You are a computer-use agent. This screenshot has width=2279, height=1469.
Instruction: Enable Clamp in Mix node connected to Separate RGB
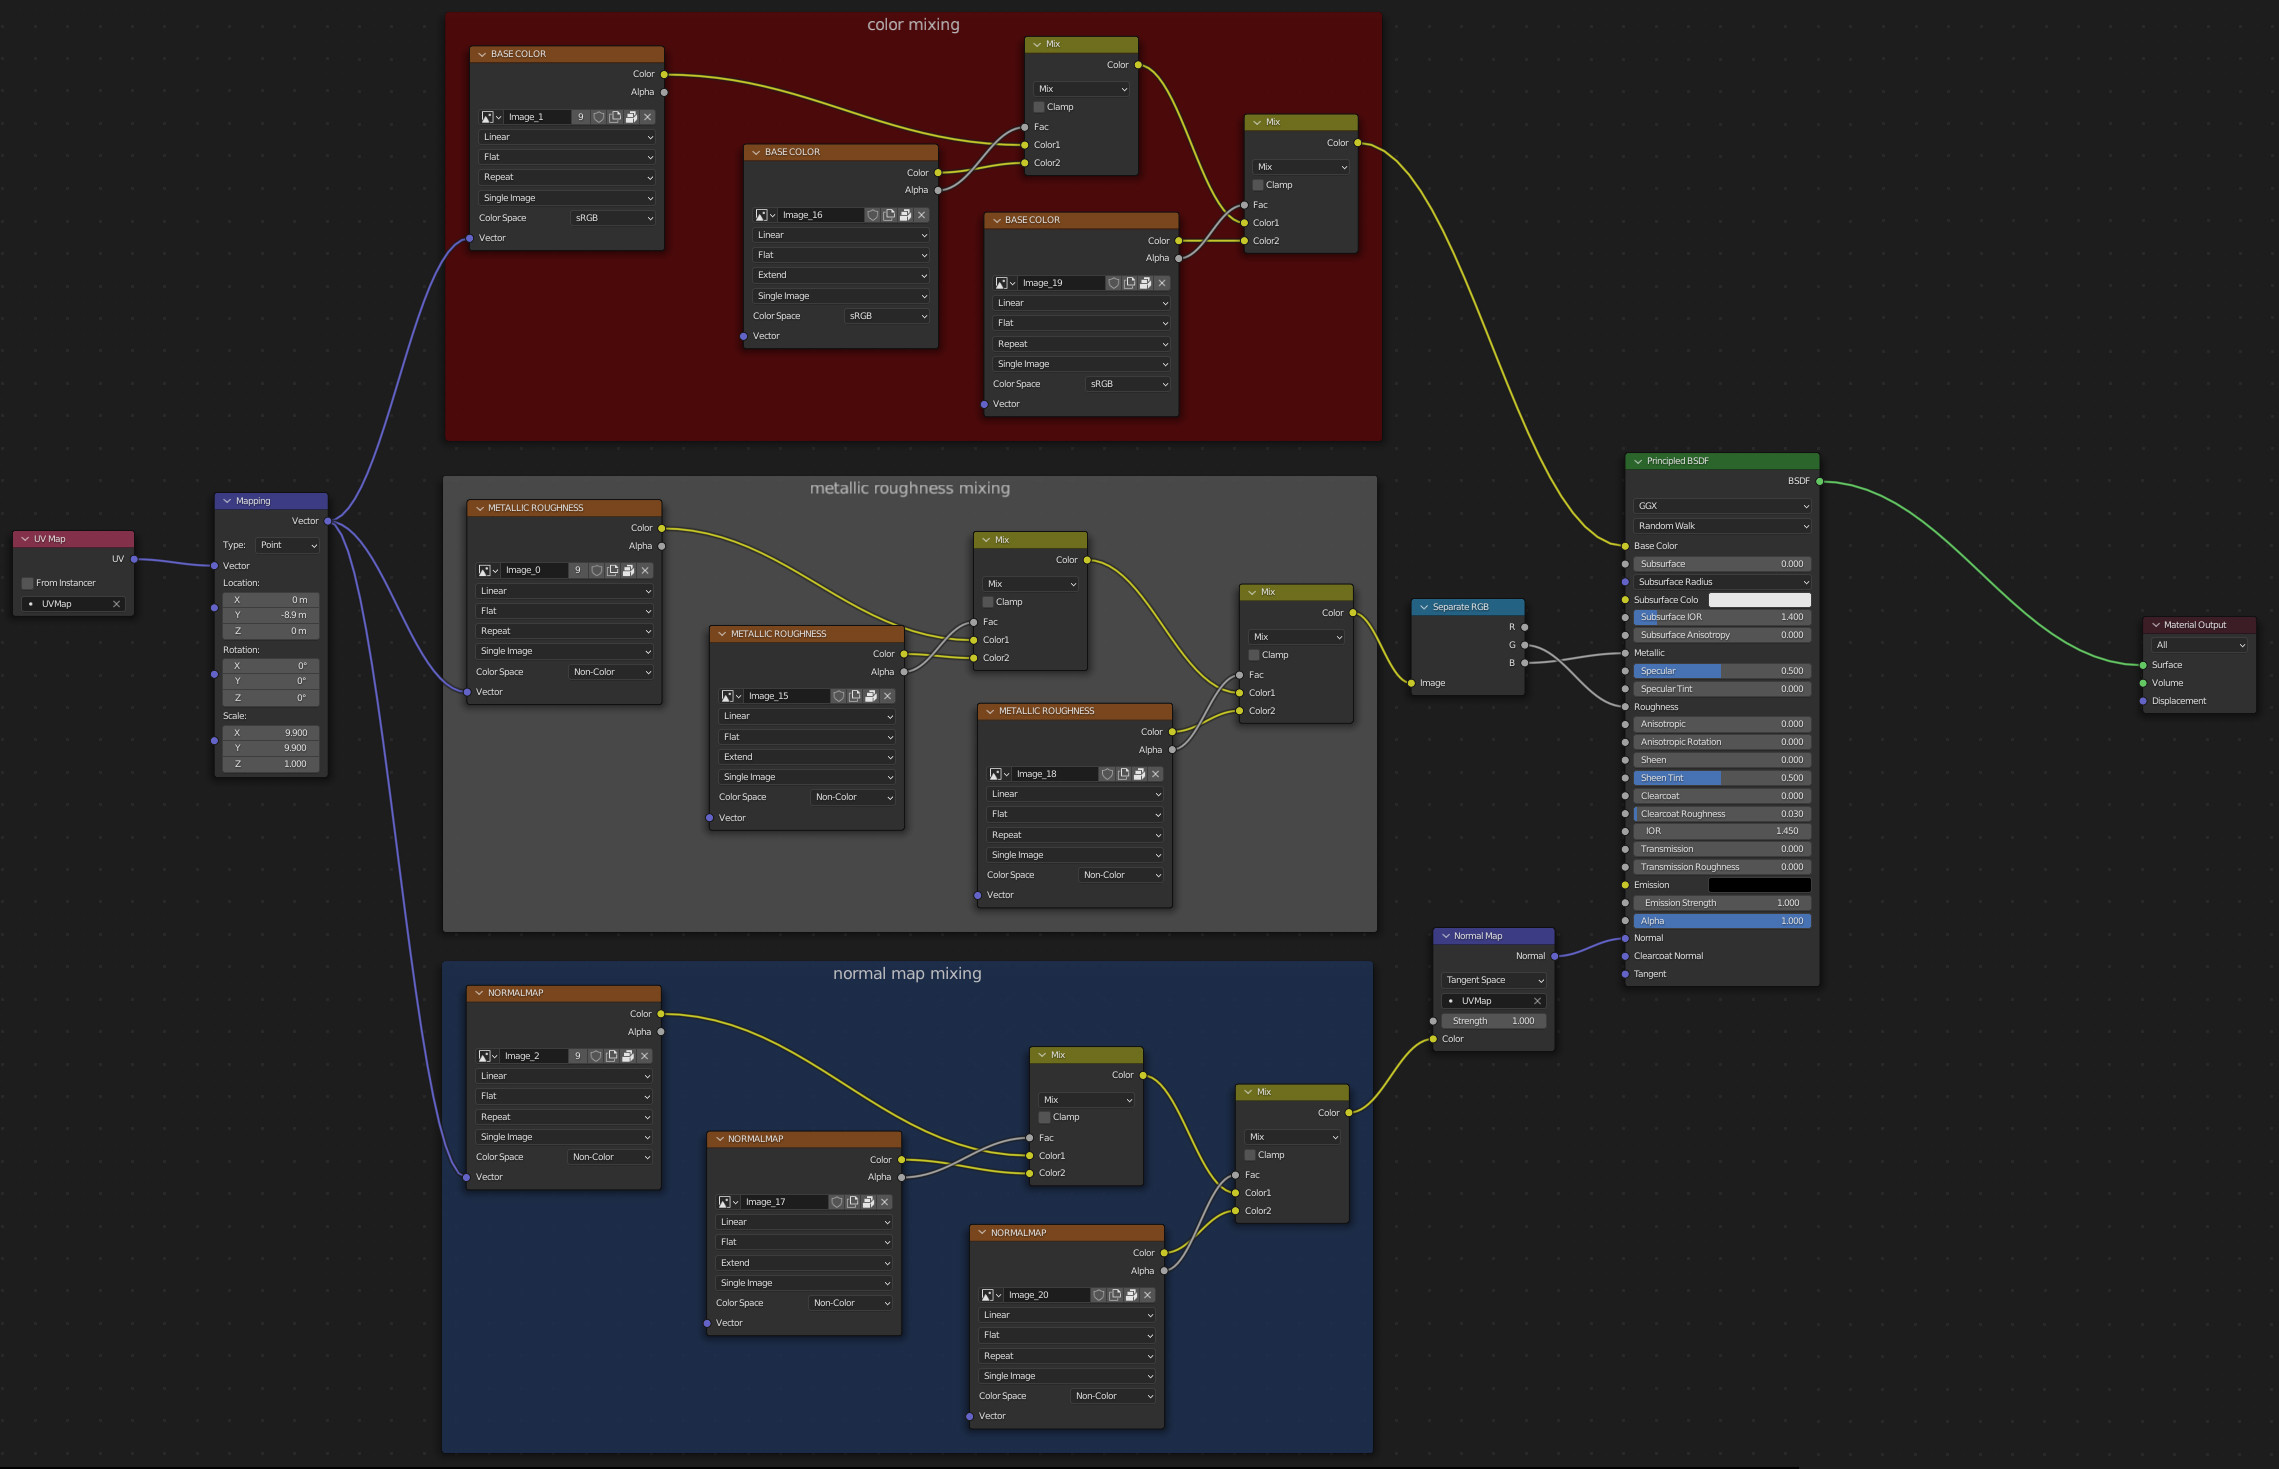[x=1254, y=655]
